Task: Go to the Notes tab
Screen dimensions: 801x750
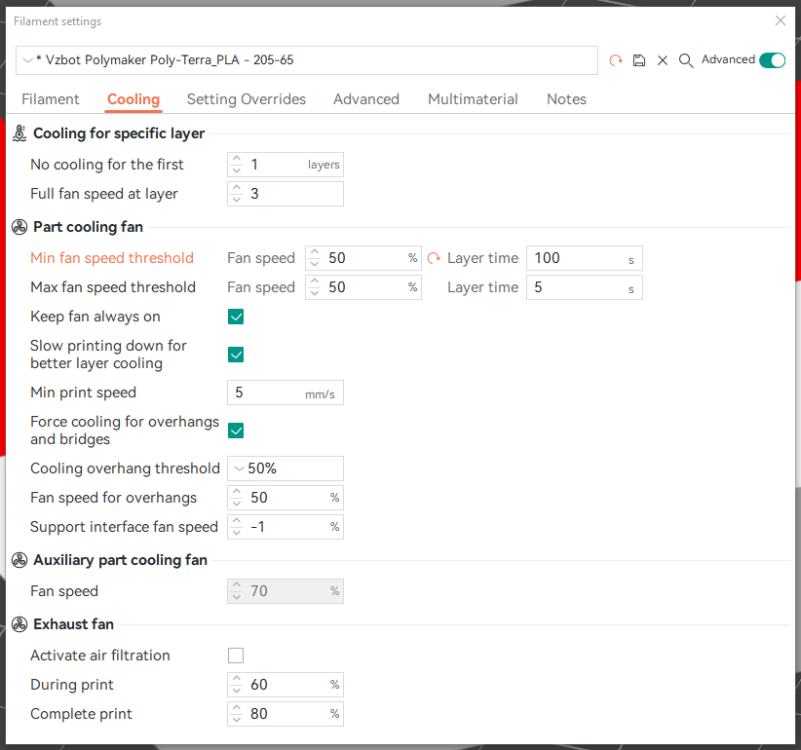Action: [x=567, y=99]
